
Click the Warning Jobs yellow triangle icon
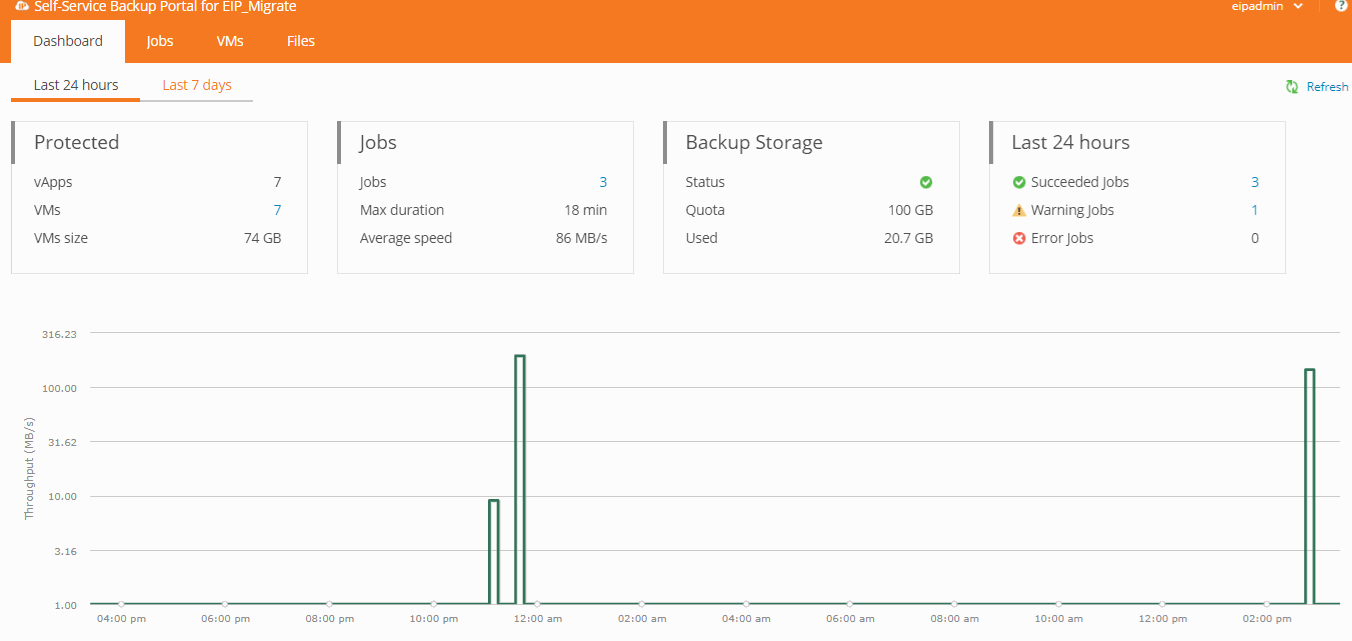point(1019,210)
